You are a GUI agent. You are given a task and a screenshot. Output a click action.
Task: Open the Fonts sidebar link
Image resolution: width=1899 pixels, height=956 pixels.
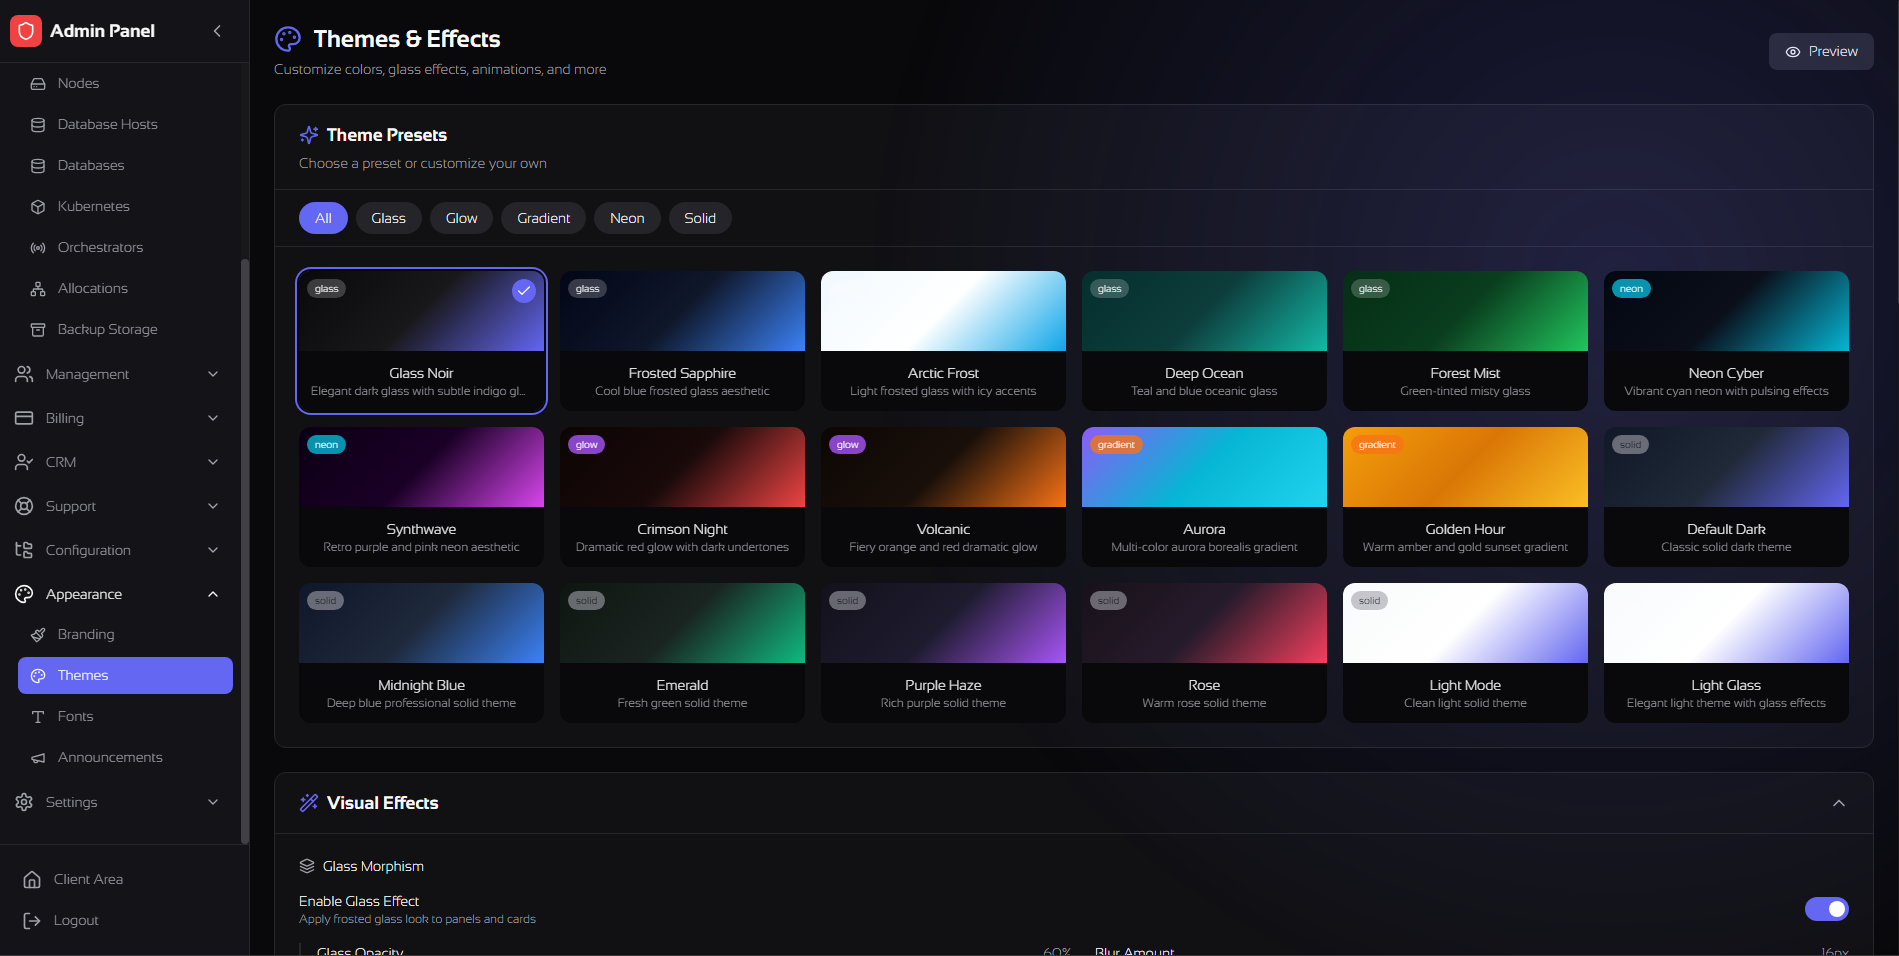tap(125, 716)
